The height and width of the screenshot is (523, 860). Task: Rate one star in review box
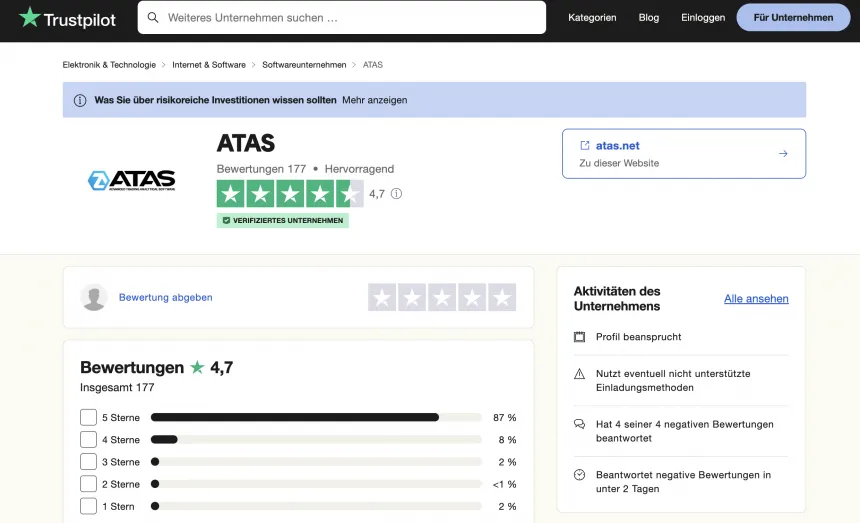click(x=382, y=297)
